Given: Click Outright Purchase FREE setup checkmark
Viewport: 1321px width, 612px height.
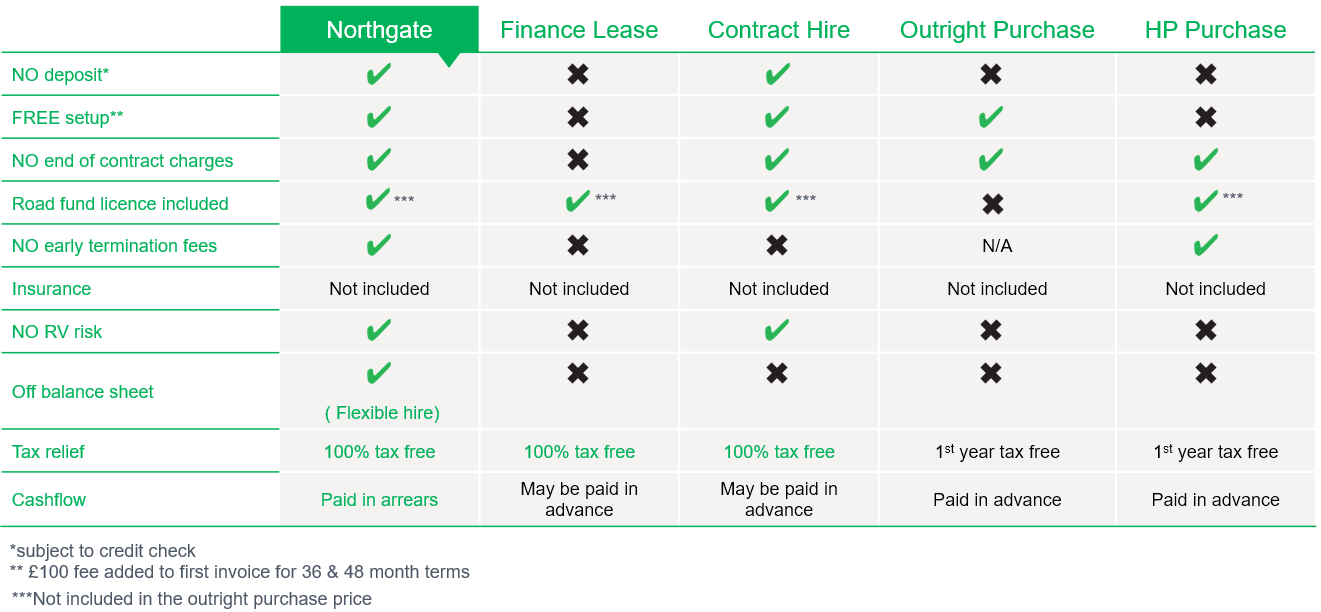Looking at the screenshot, I should coord(990,117).
